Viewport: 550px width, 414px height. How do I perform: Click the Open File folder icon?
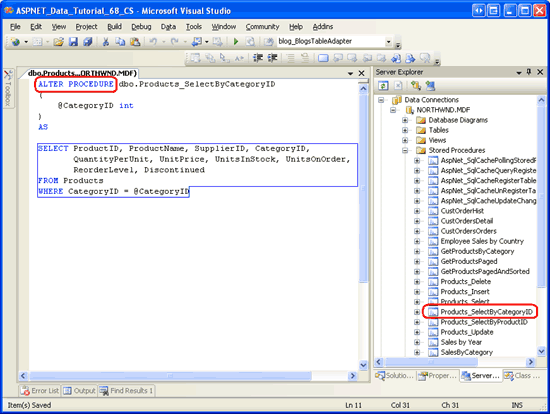click(x=58, y=42)
